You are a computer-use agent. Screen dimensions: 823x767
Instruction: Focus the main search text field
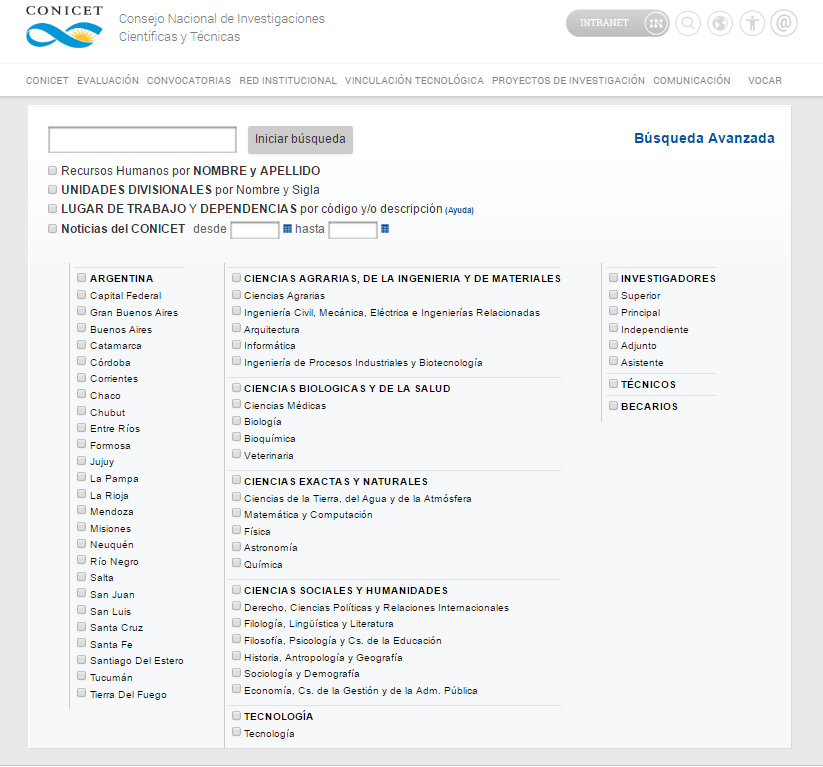click(x=142, y=139)
